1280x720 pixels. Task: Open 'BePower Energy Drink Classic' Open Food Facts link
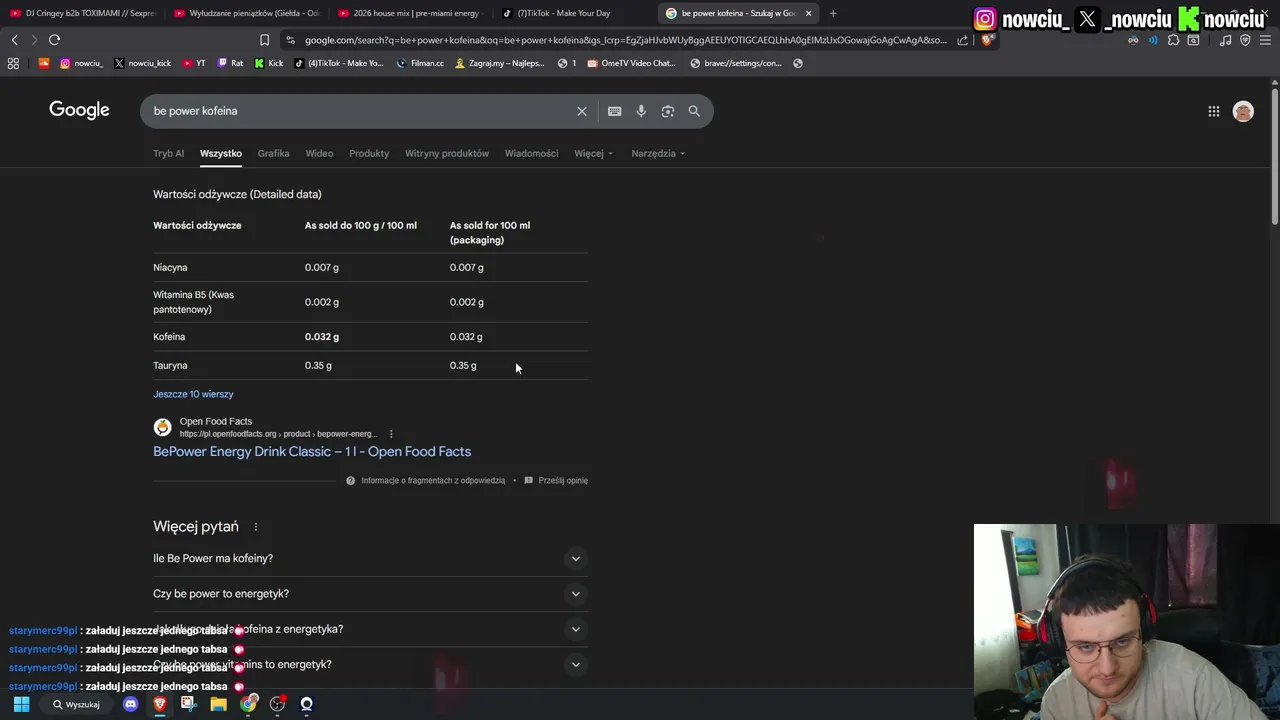tap(312, 452)
